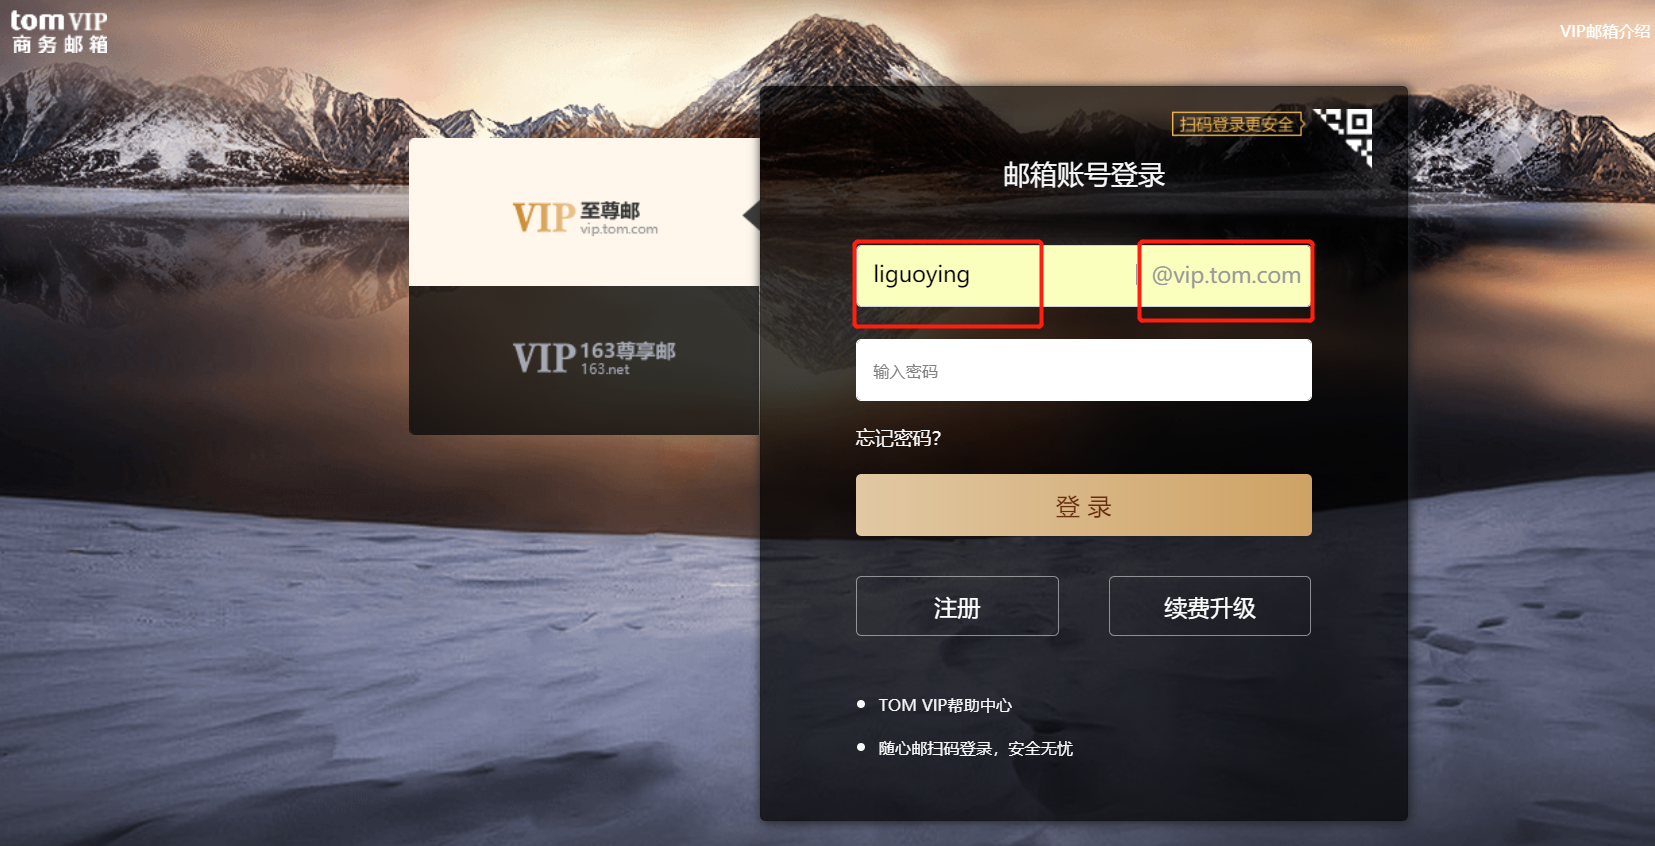The width and height of the screenshot is (1655, 846).
Task: Click the 注册 button
Action: [957, 606]
